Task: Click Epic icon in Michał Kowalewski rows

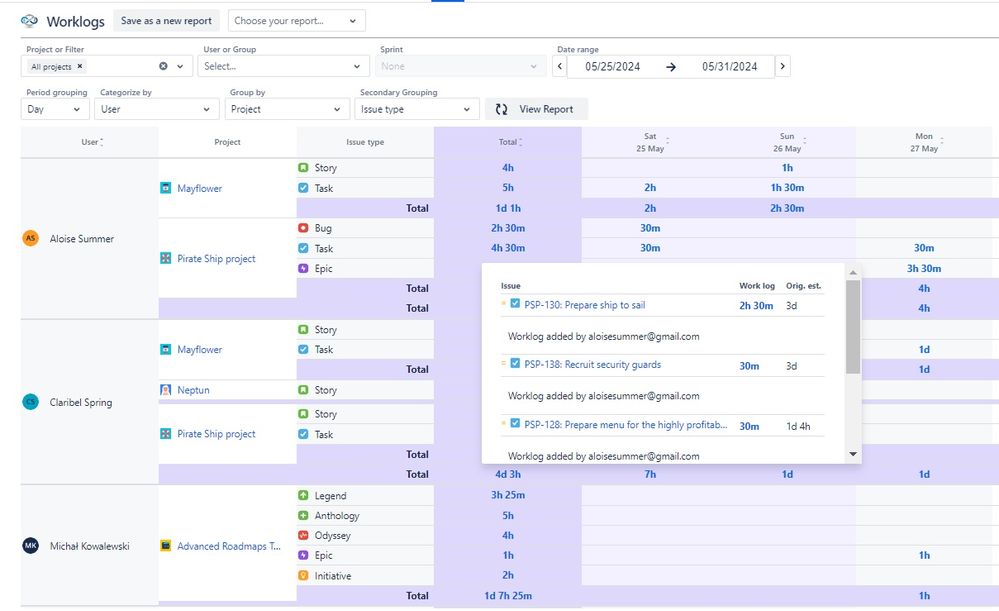Action: [x=303, y=555]
